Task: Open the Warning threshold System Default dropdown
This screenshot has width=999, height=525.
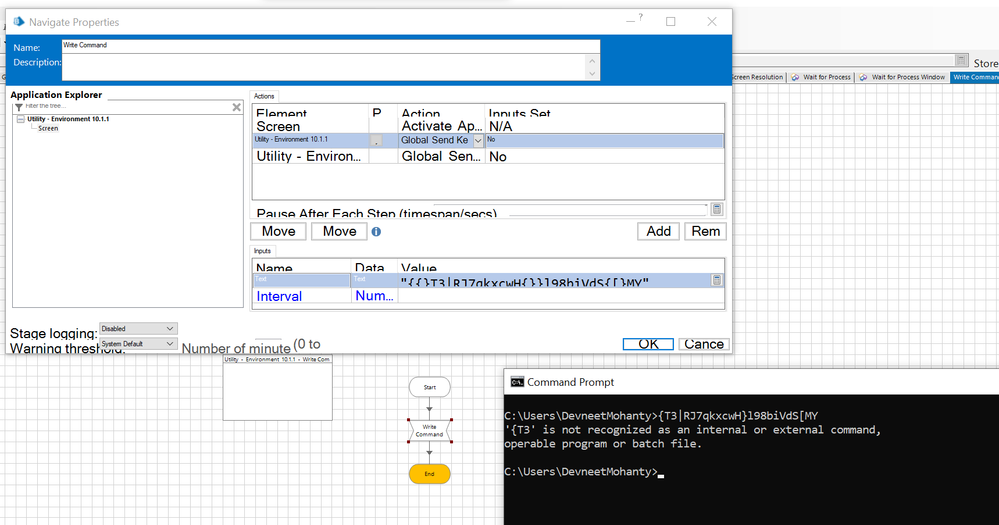Action: 169,343
